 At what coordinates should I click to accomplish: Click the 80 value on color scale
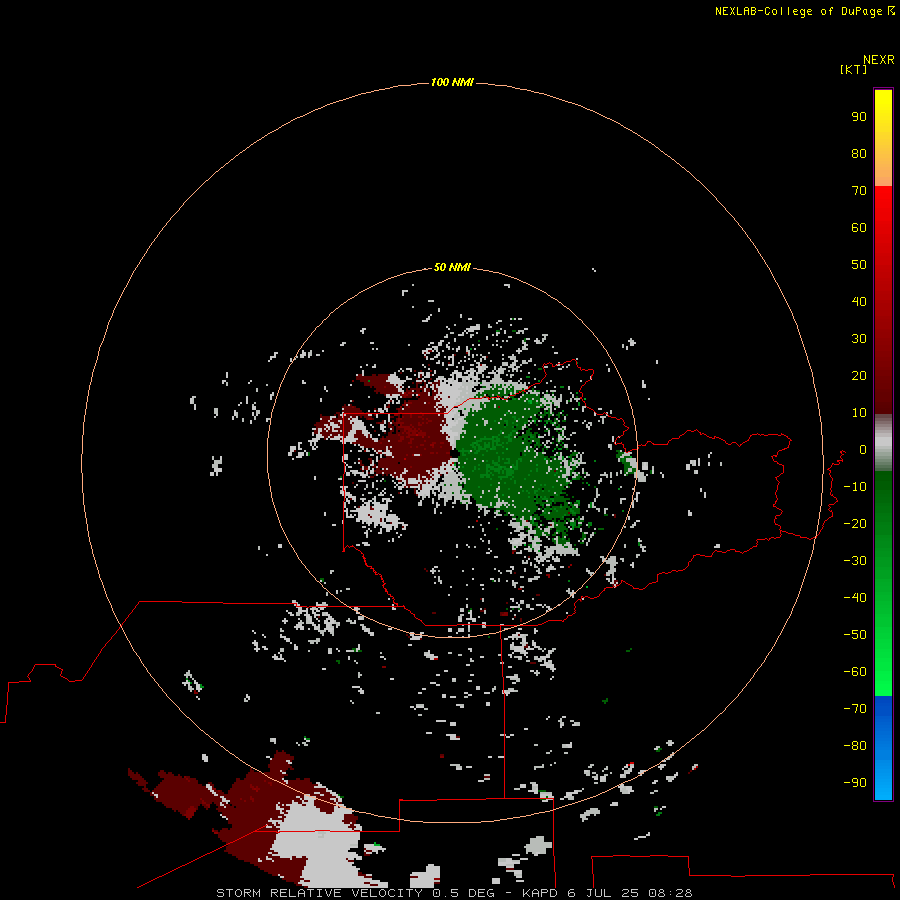point(859,154)
